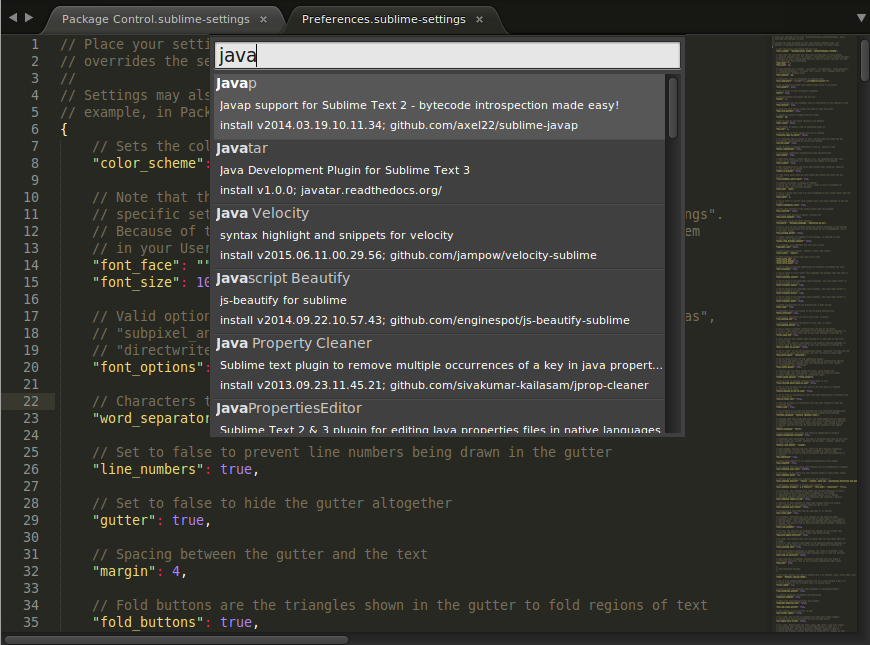Screen dimensions: 870x645
Task: Click "js-beautify for sublime" description
Action: pos(283,300)
